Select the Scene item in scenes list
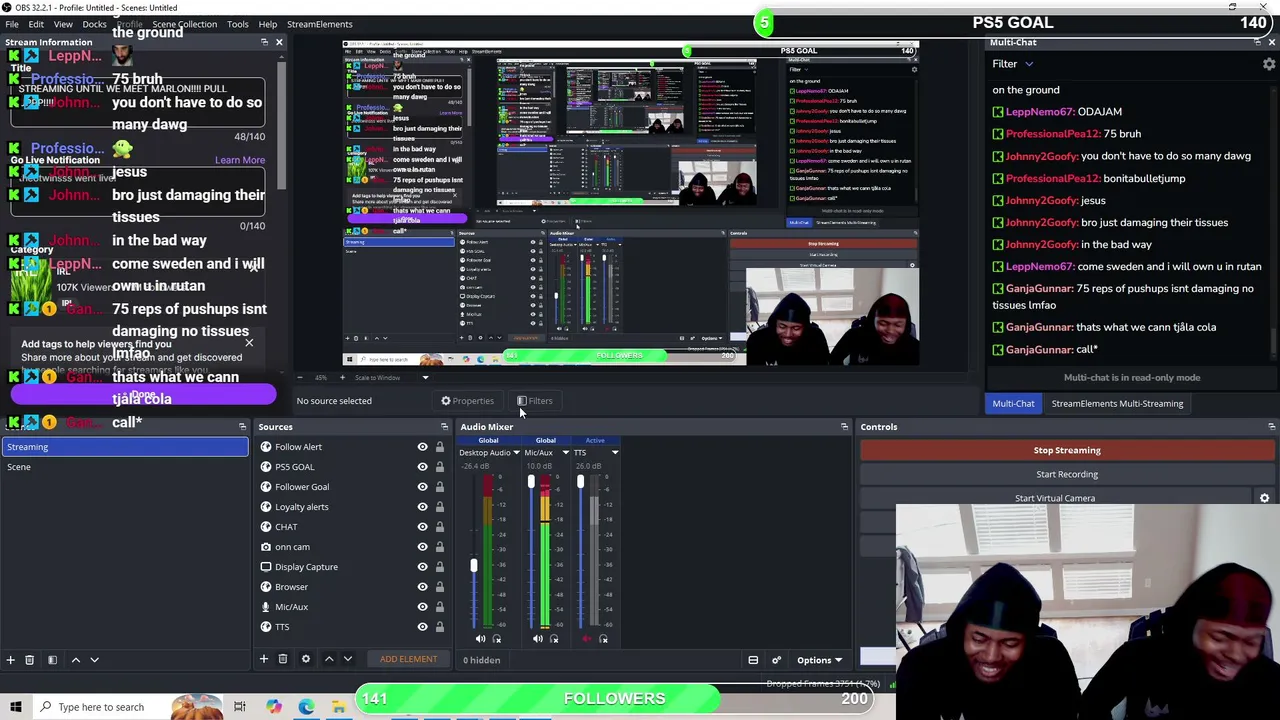Image resolution: width=1280 pixels, height=720 pixels. (x=125, y=467)
